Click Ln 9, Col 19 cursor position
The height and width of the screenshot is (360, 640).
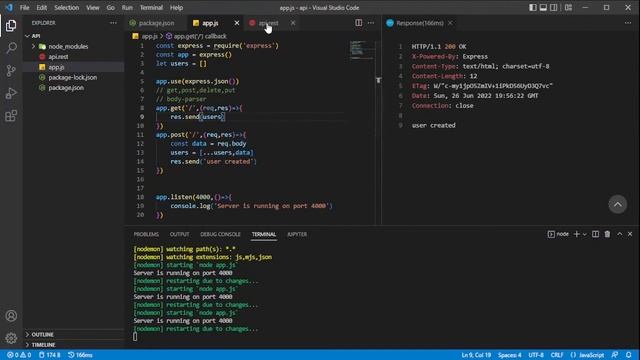(x=476, y=355)
